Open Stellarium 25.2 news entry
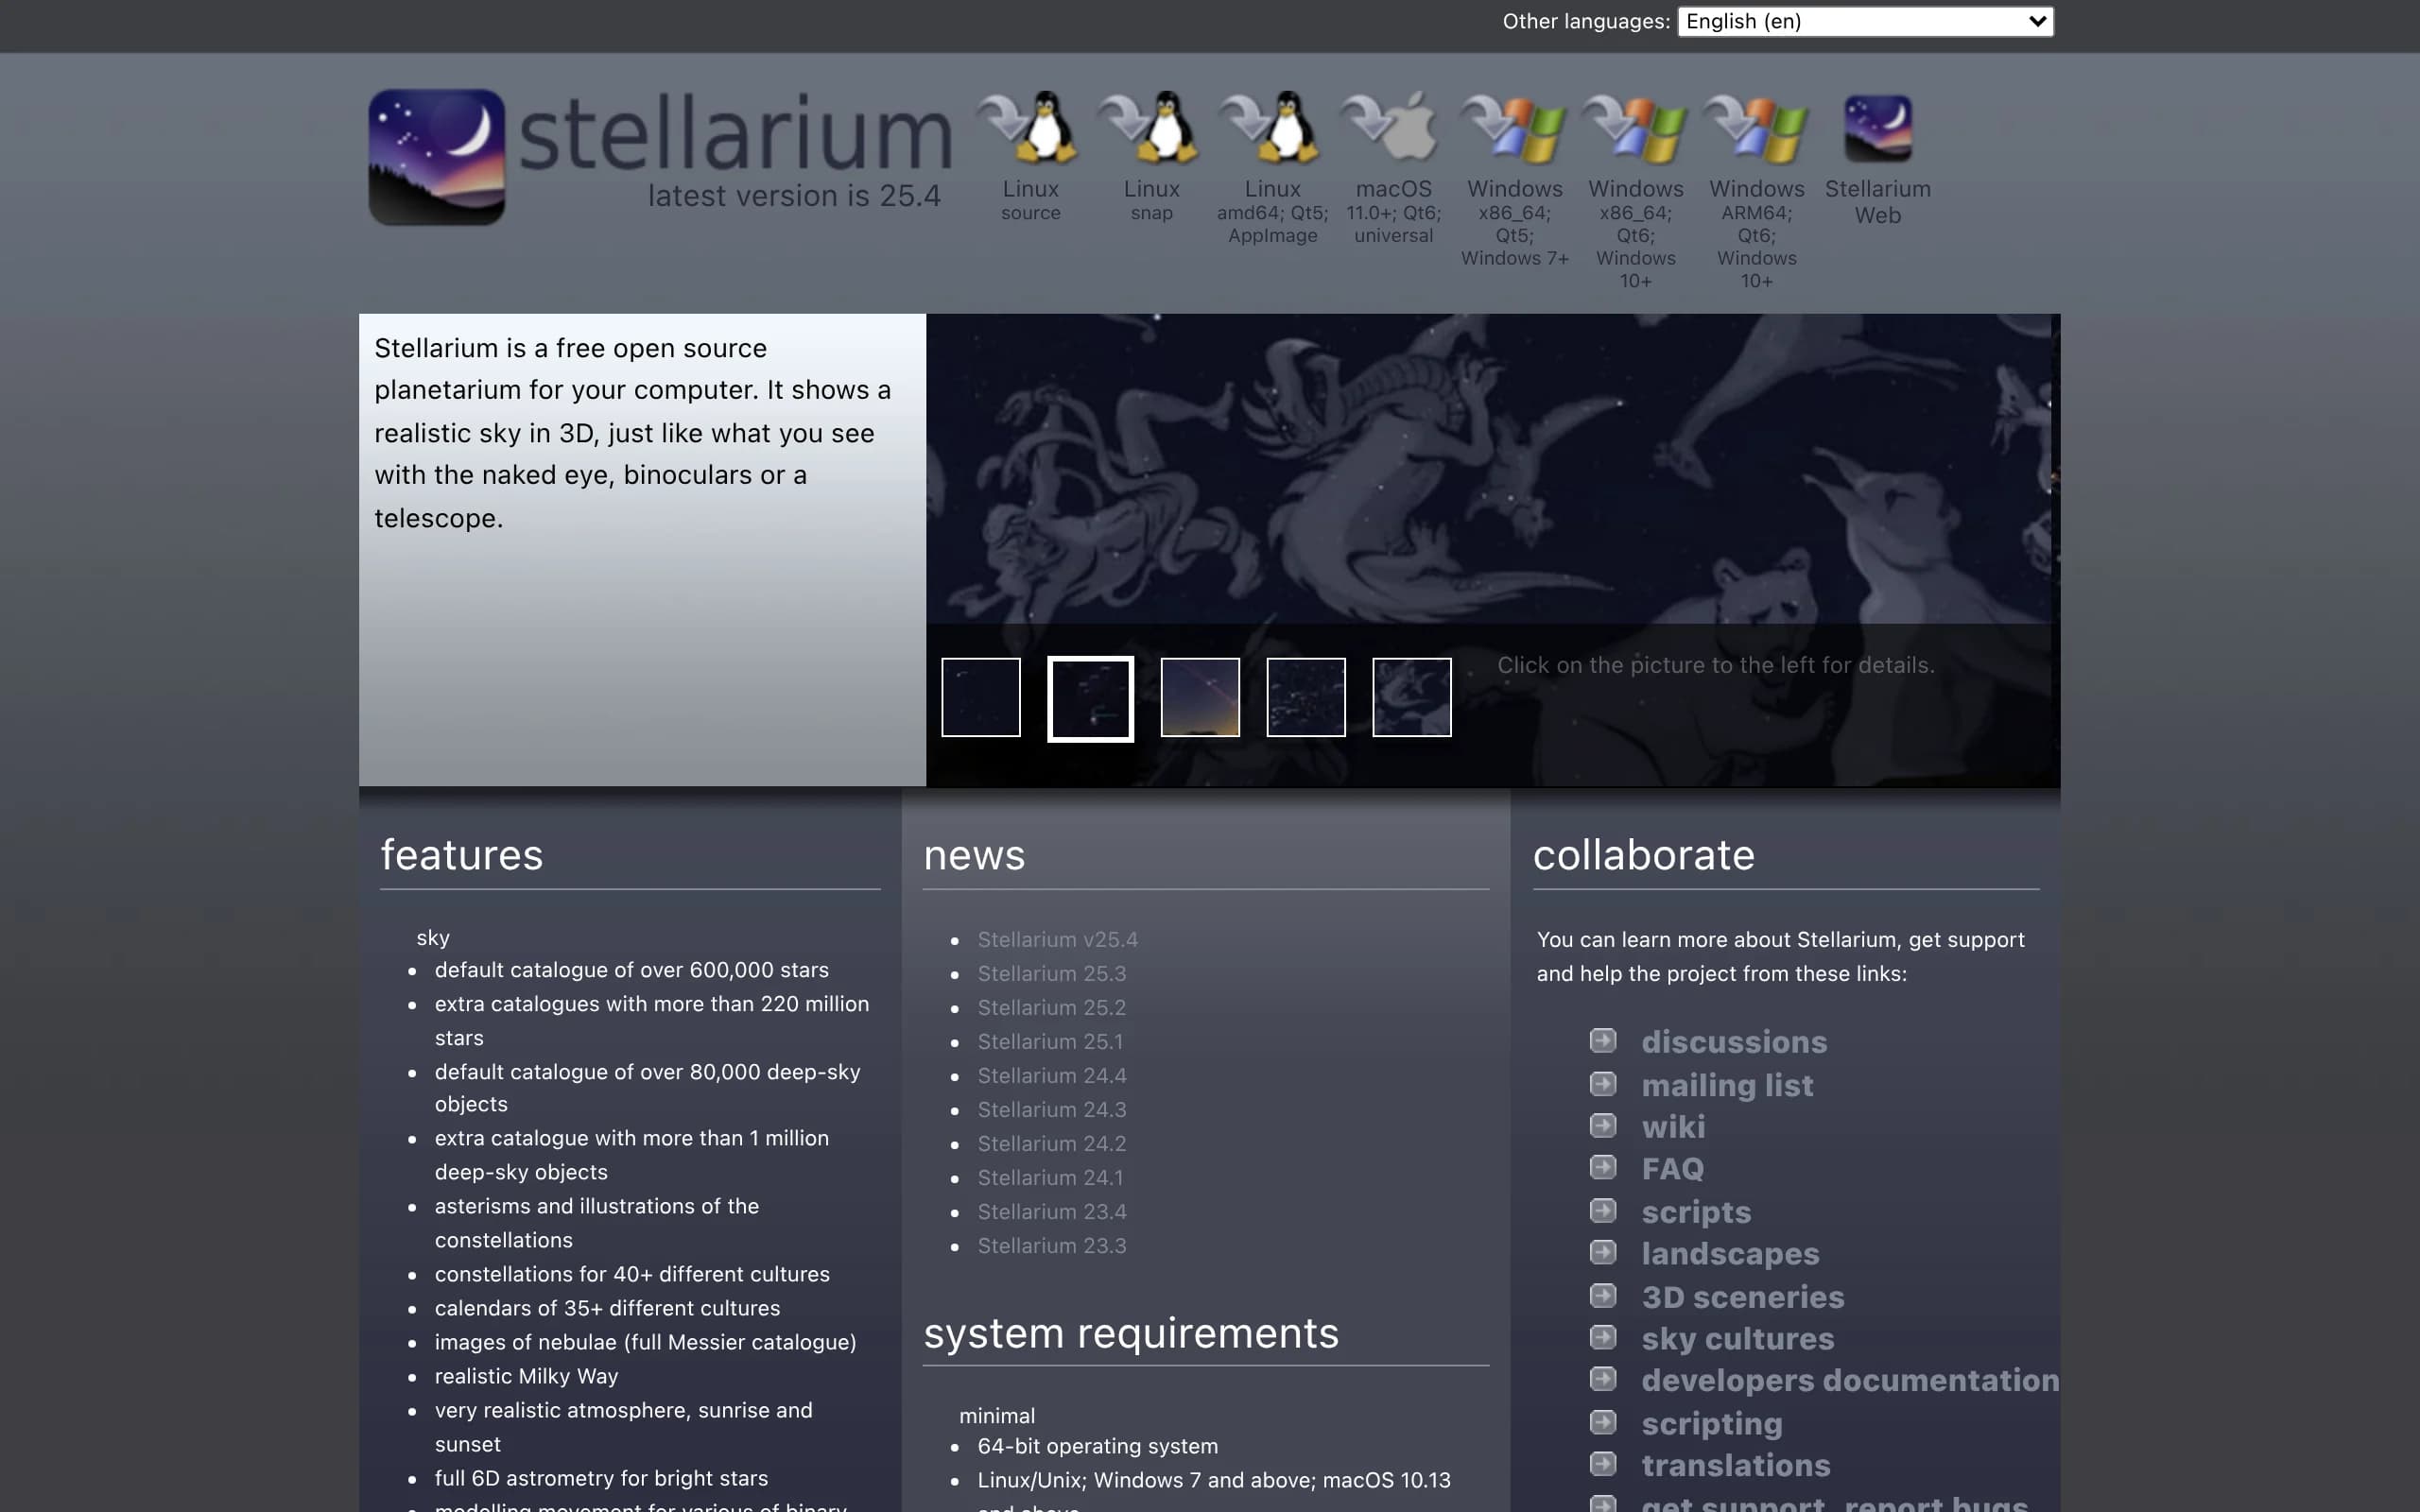The image size is (2420, 1512). [x=1052, y=1008]
